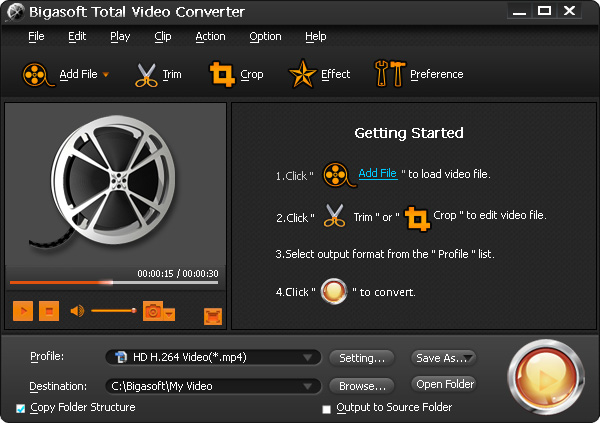The width and height of the screenshot is (600, 423).
Task: Toggle full screen preview icon
Action: (x=213, y=316)
